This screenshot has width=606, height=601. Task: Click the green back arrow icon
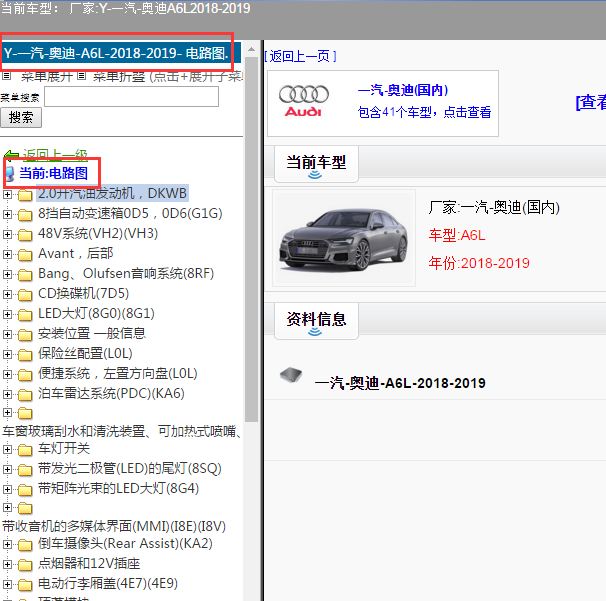point(12,155)
